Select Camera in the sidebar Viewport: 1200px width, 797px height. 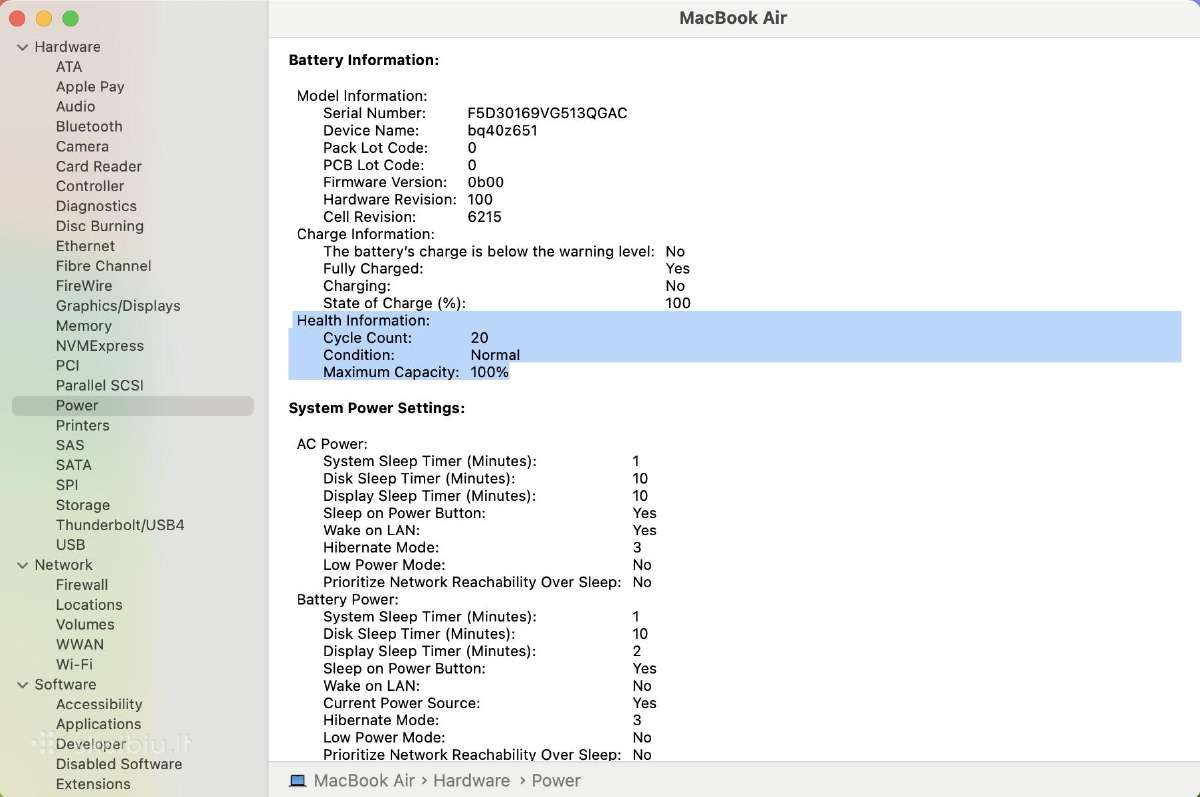coord(82,147)
